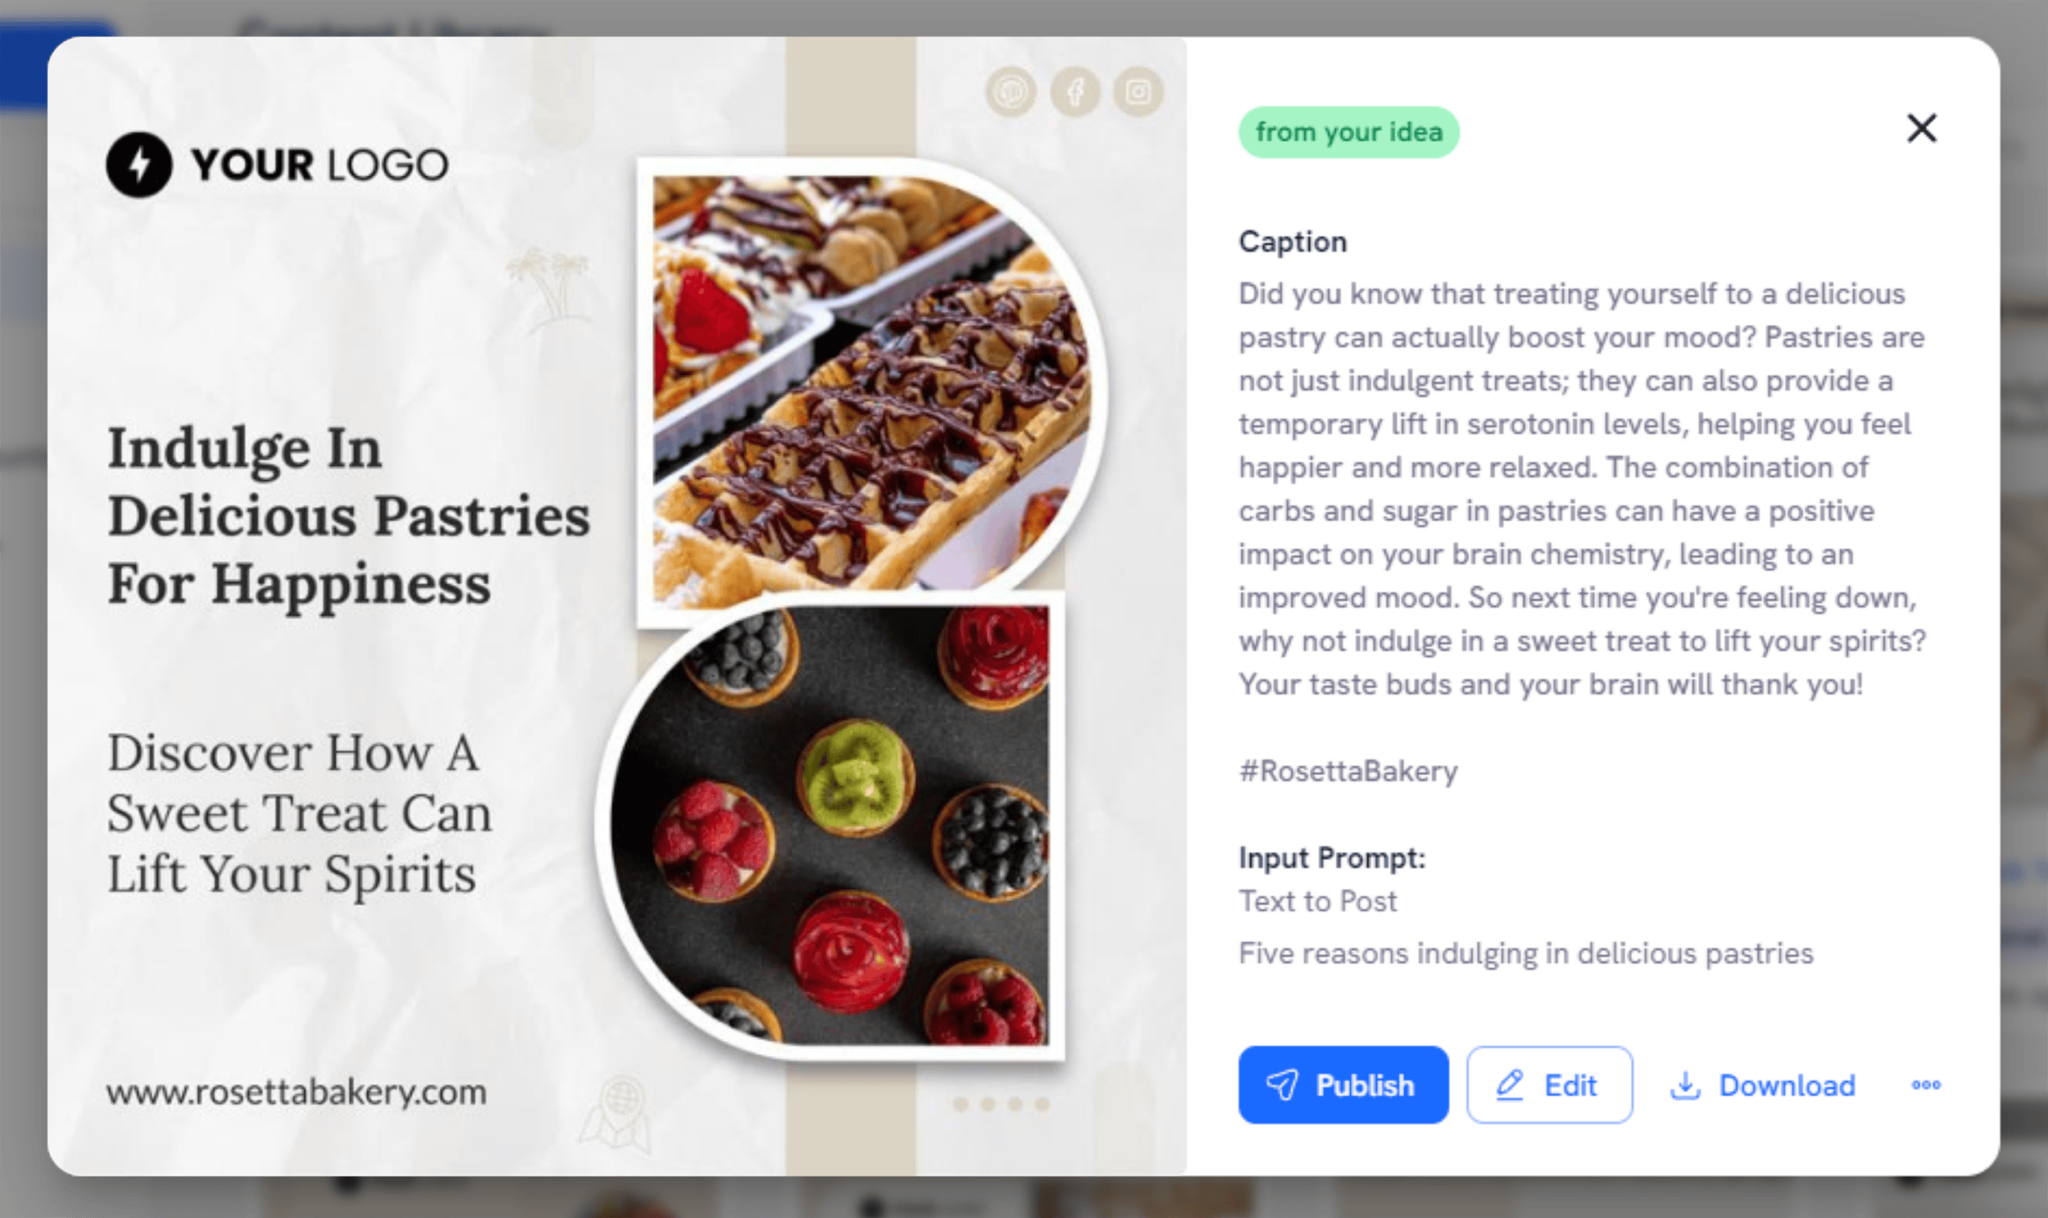Click the three-dot more options icon
2048x1218 pixels.
tap(1926, 1085)
